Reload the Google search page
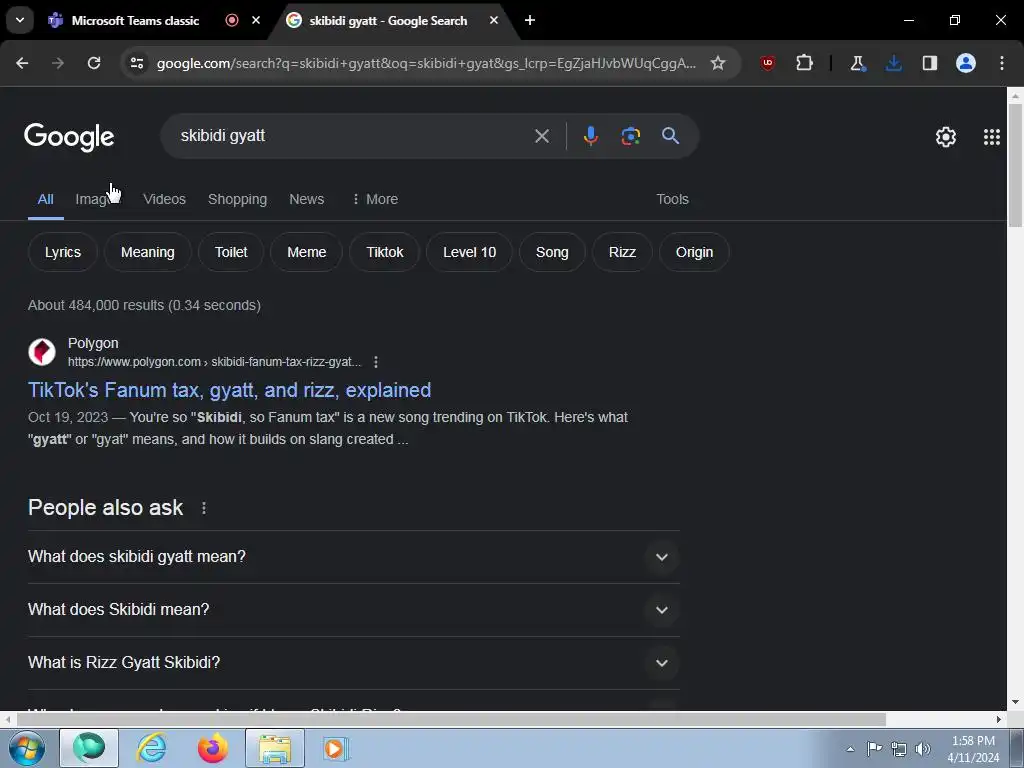The width and height of the screenshot is (1024, 768). (x=94, y=63)
